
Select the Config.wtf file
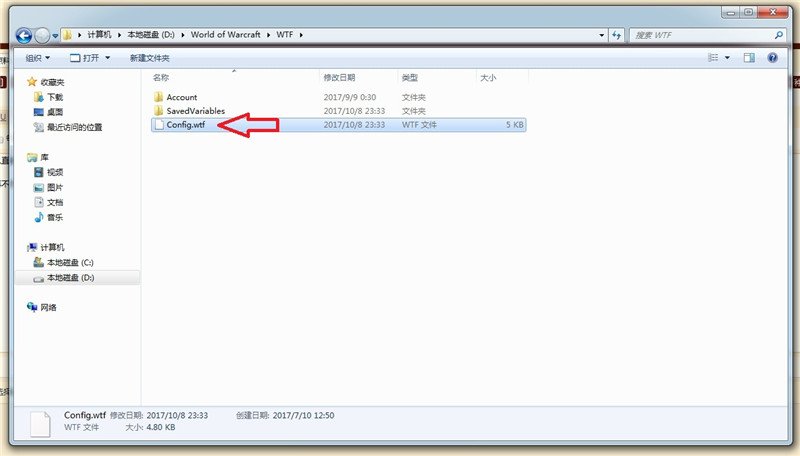[x=185, y=125]
